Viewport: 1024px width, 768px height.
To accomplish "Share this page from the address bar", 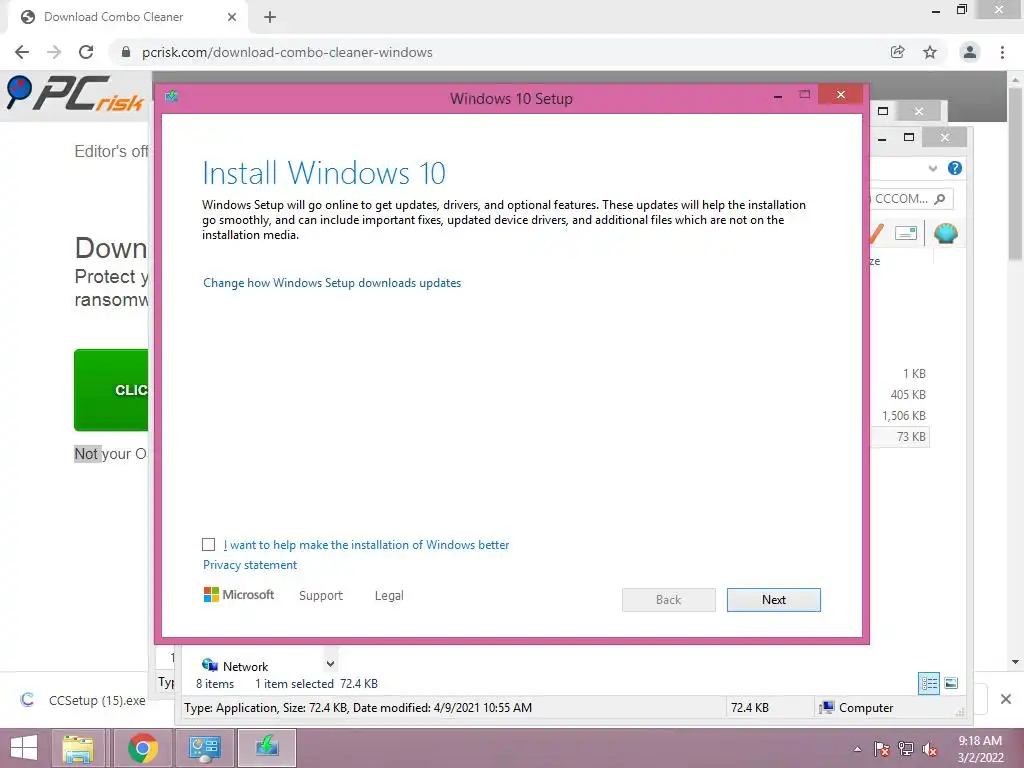I will pyautogui.click(x=897, y=52).
